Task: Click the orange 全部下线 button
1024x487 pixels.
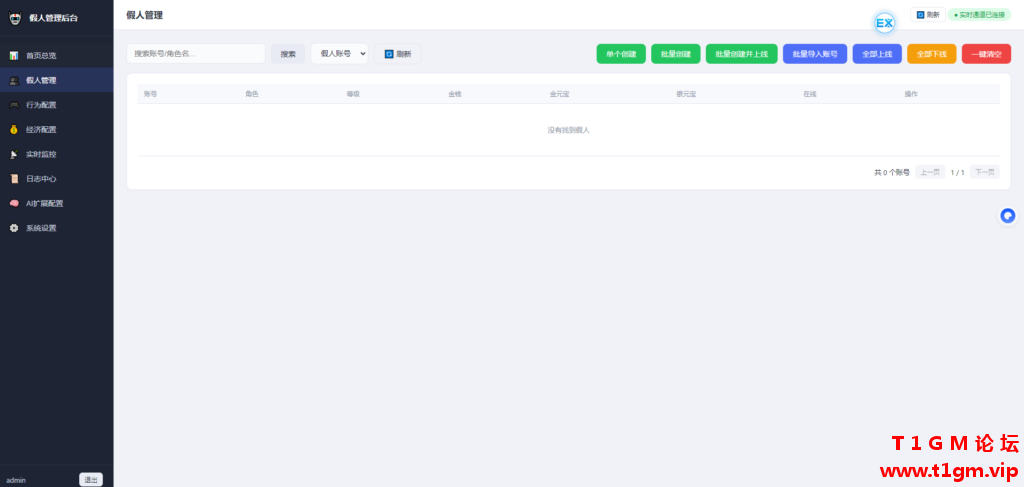Action: (932, 54)
